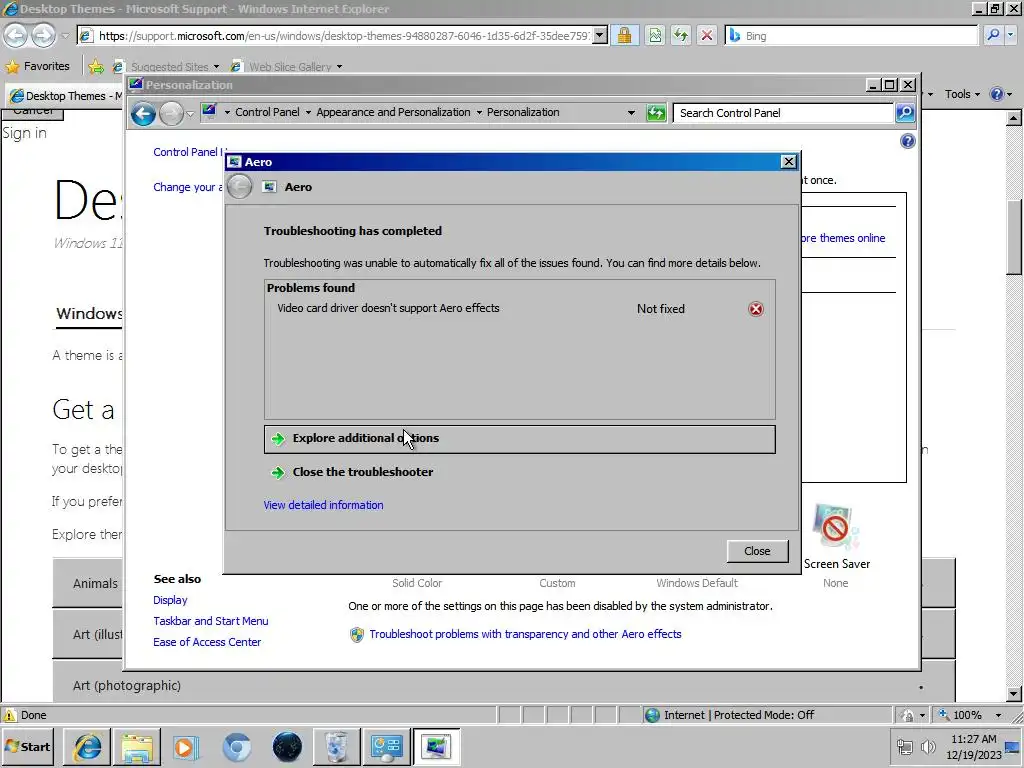Click Video card driver problem row
The height and width of the screenshot is (768, 1024).
tap(520, 309)
